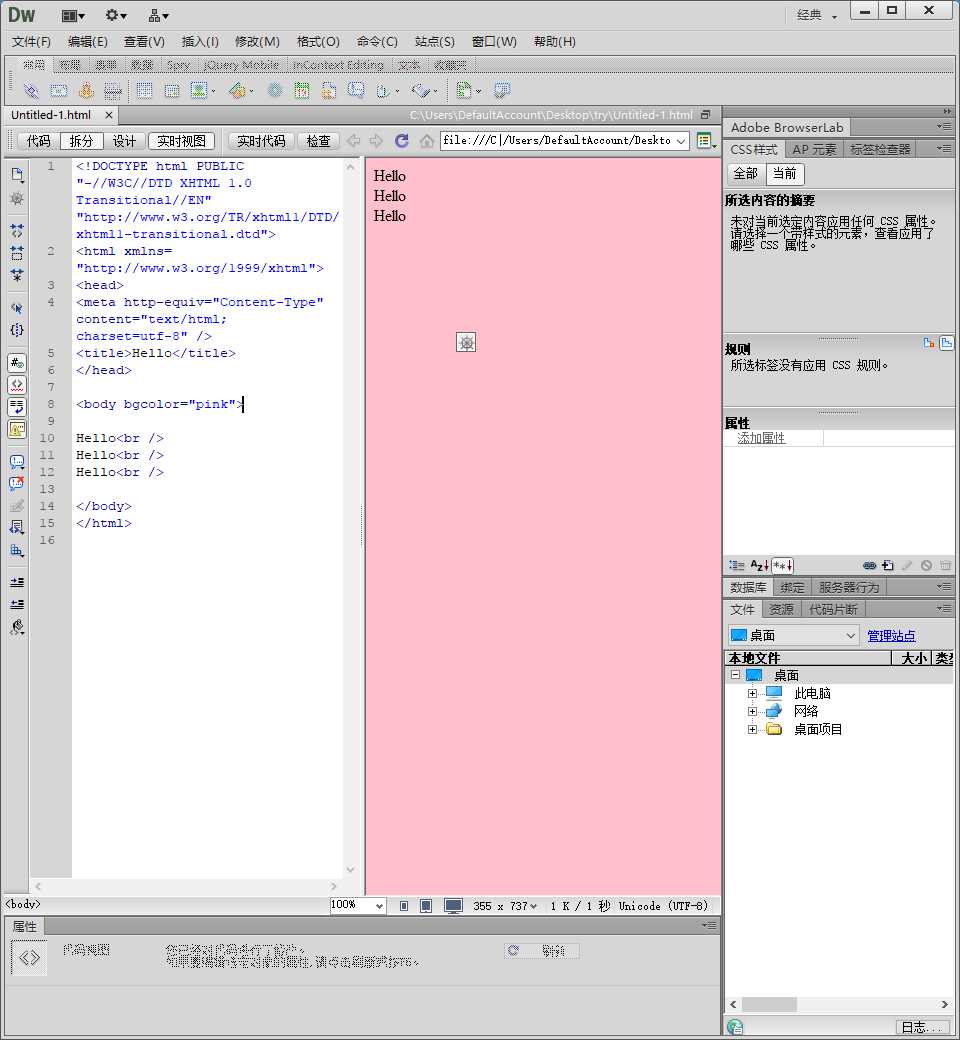The image size is (960, 1040).
Task: Switch to 代码 code view
Action: [x=38, y=141]
